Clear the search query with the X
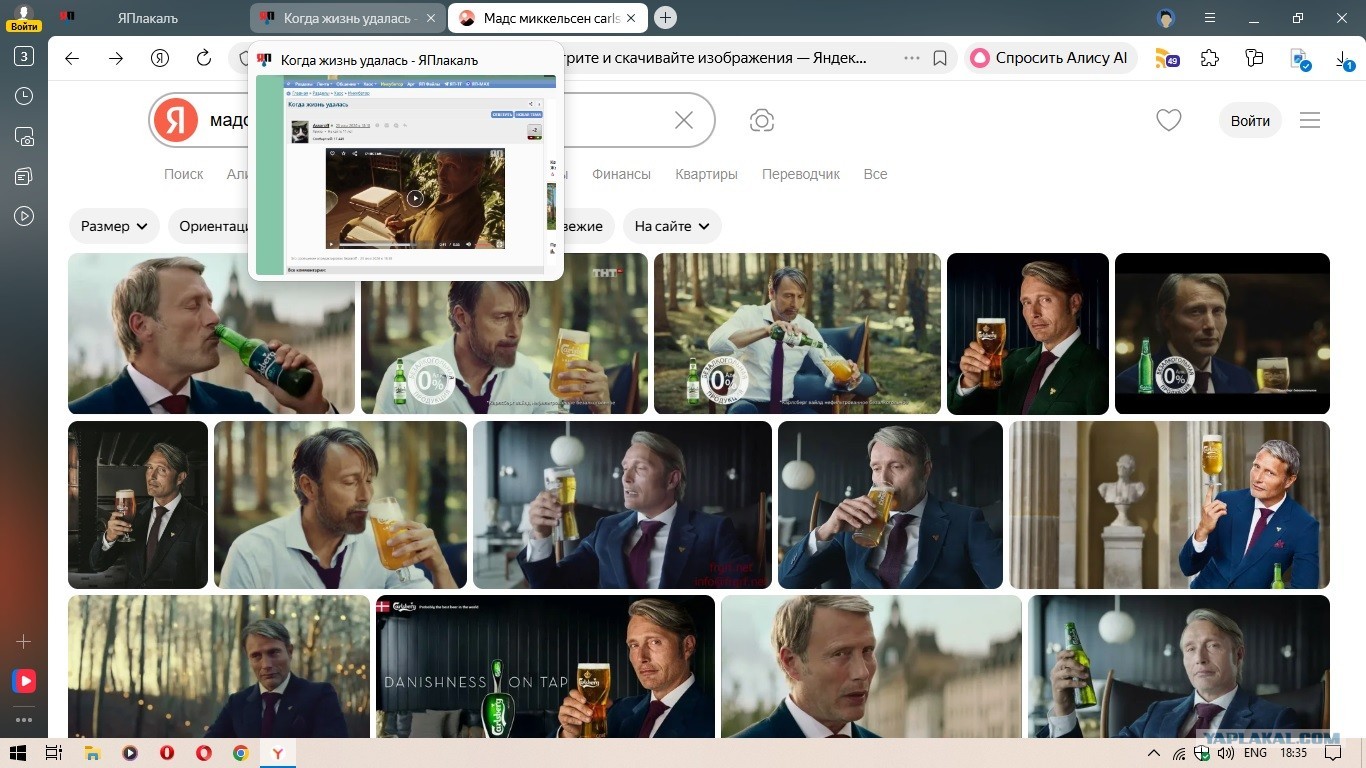Screen dimensions: 1366x768 tap(684, 120)
